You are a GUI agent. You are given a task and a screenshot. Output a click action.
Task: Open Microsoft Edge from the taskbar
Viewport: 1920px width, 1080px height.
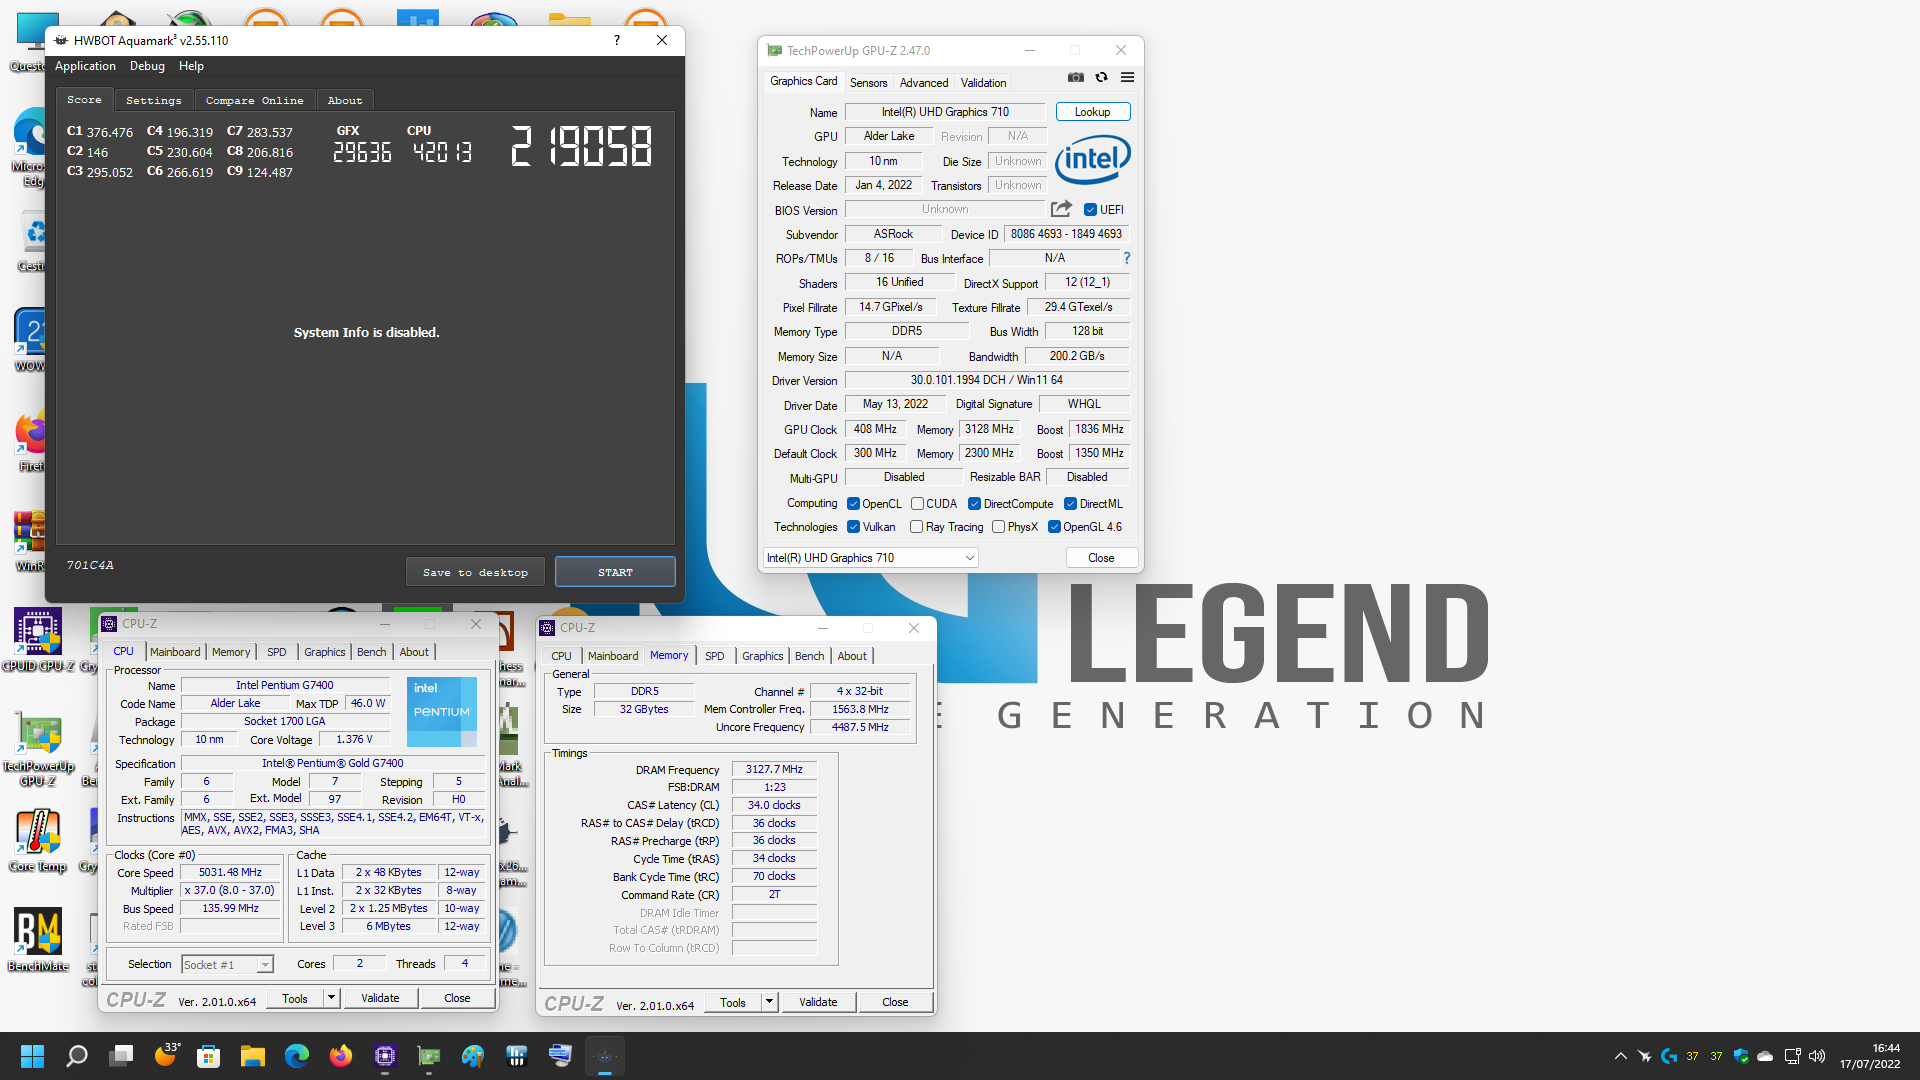click(x=297, y=1056)
